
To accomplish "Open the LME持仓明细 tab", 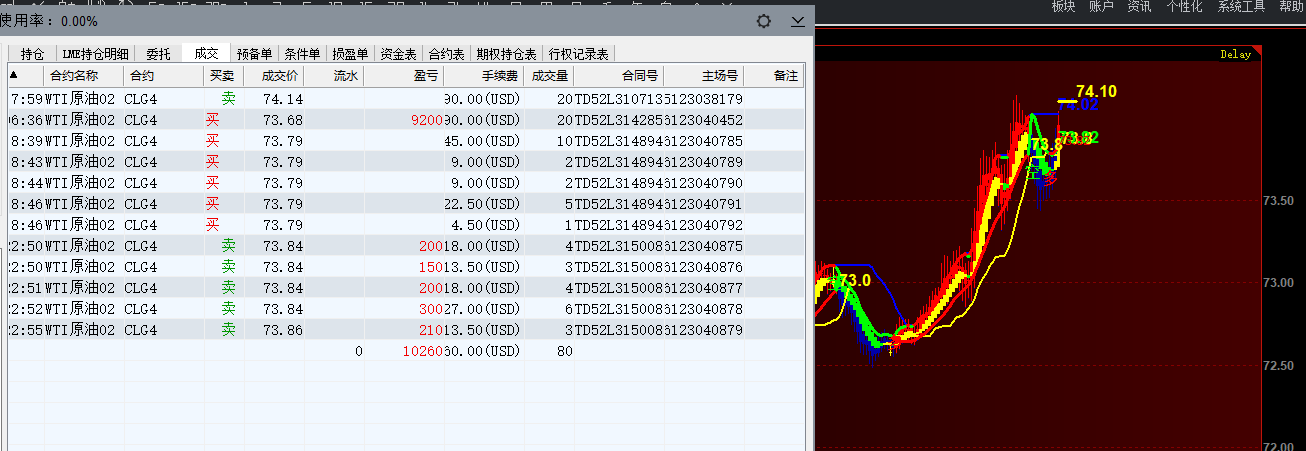I will 96,54.
